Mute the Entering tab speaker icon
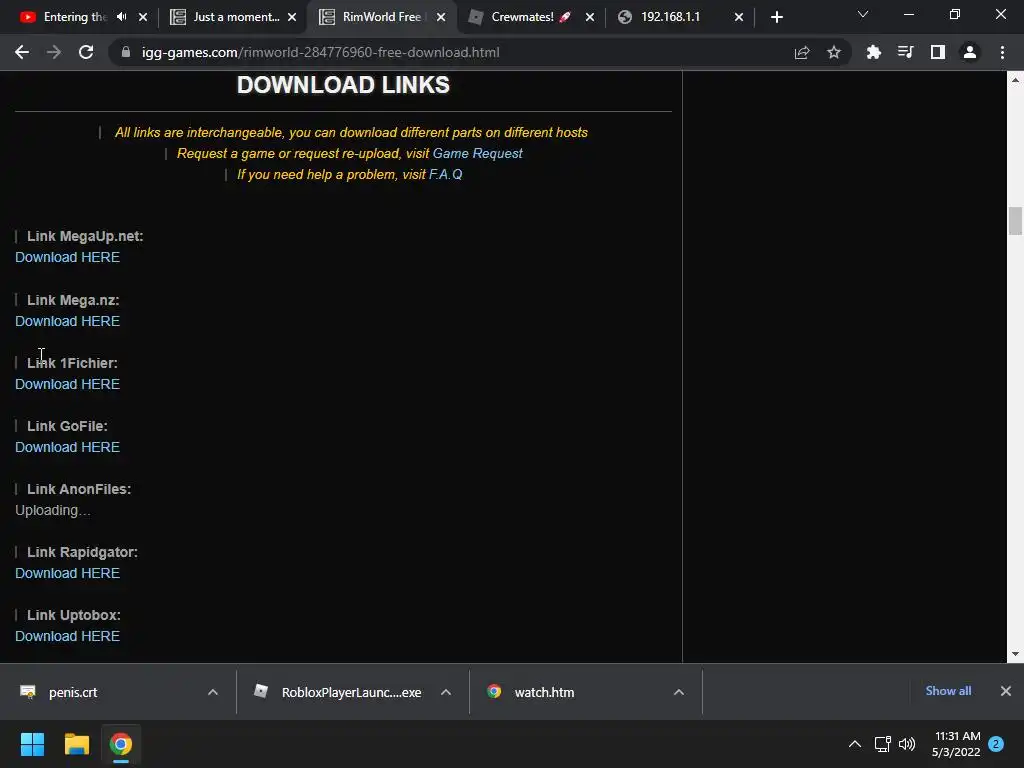 point(121,17)
